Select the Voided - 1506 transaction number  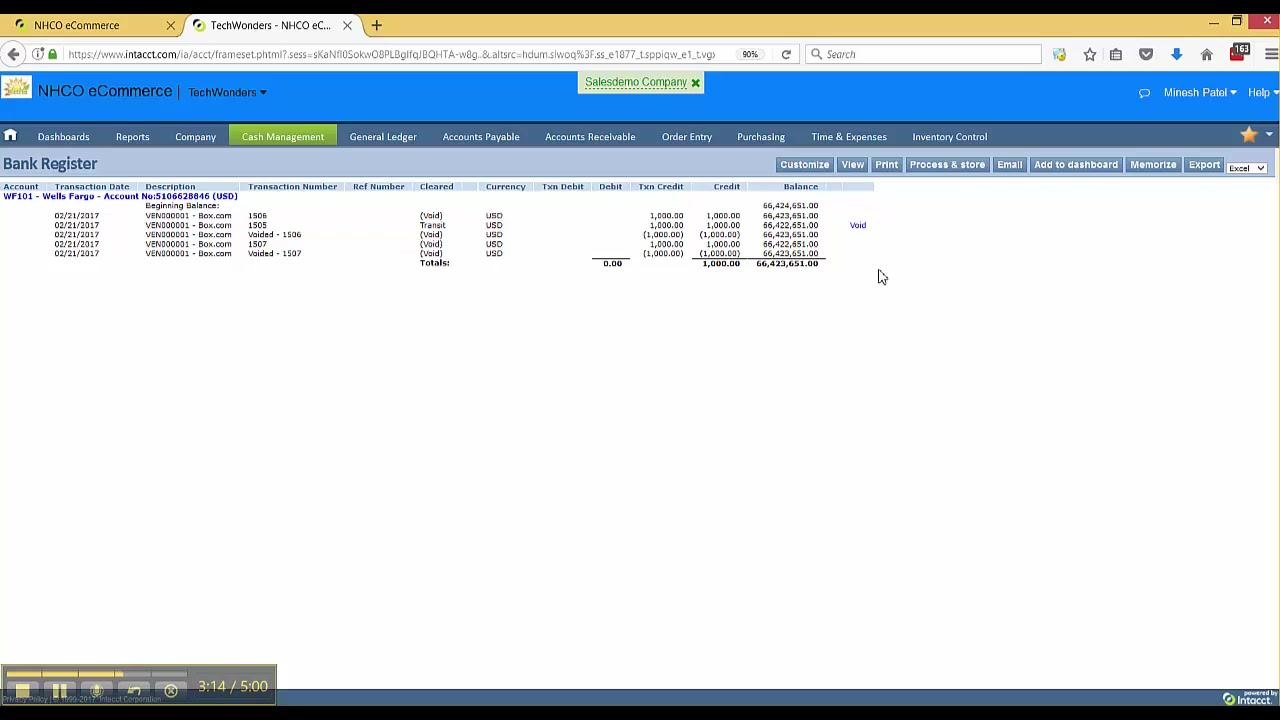(274, 235)
